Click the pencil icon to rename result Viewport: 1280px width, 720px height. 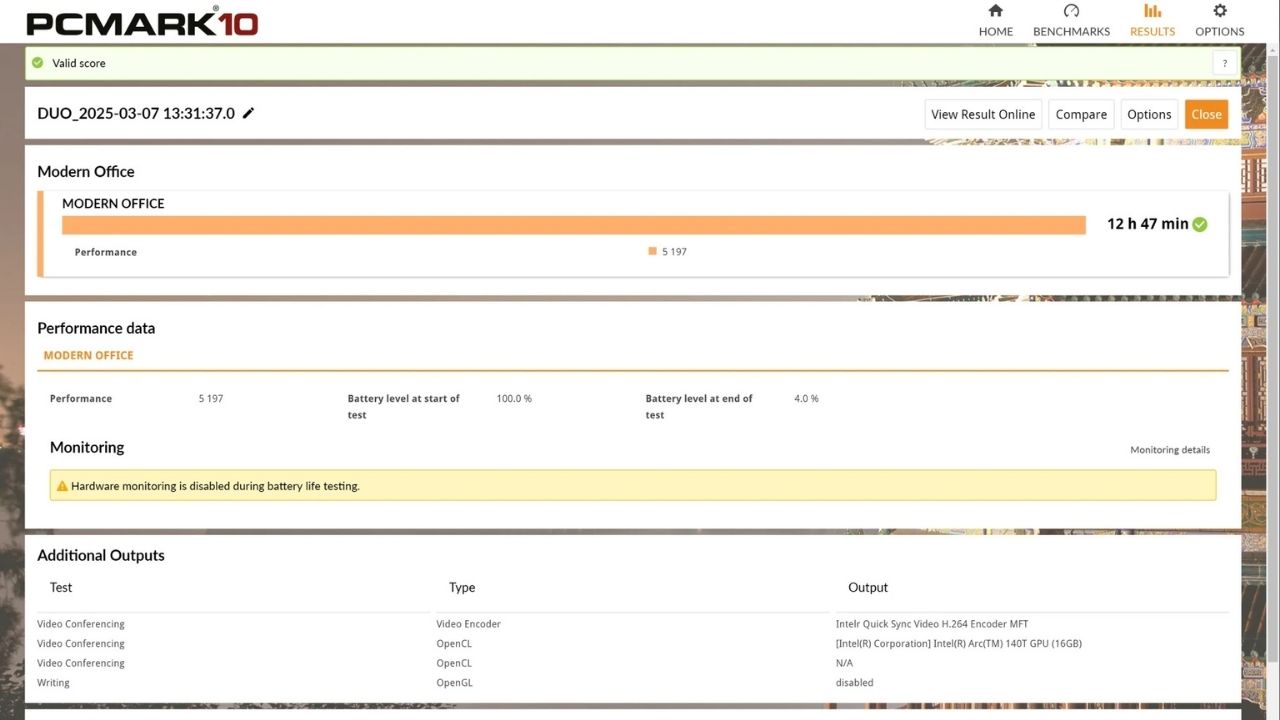(249, 113)
